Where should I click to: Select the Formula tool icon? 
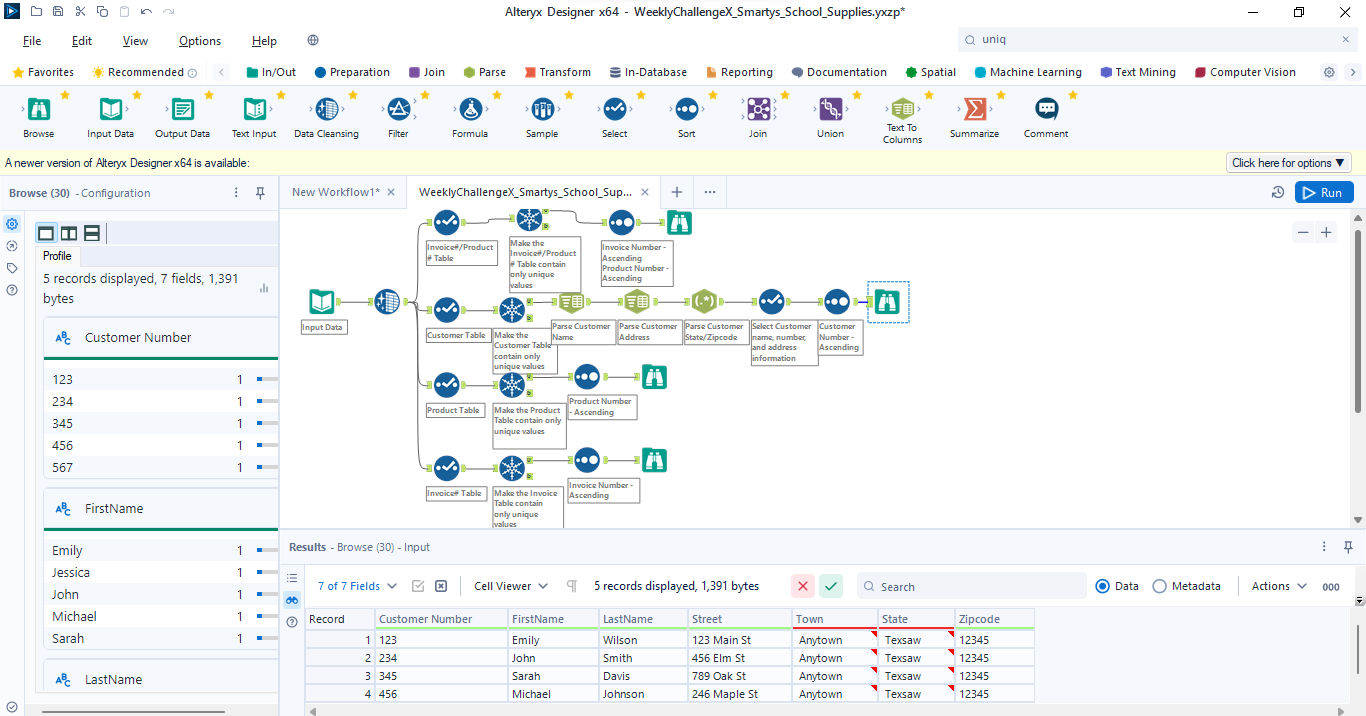(470, 110)
